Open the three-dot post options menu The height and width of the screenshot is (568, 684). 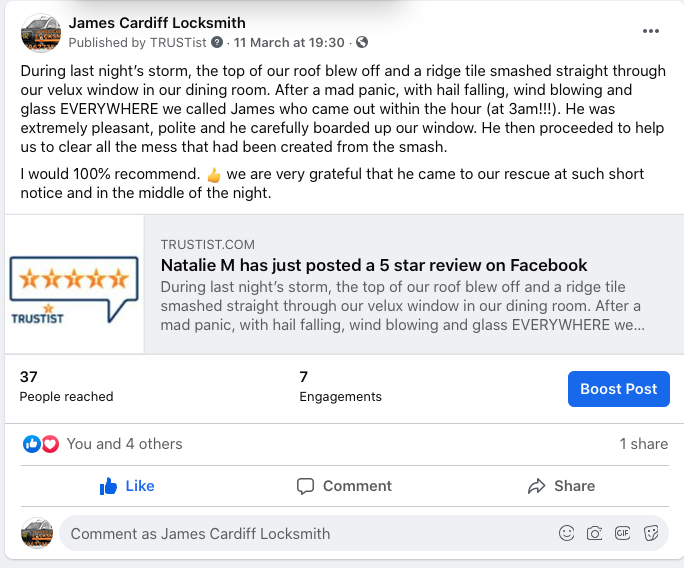(x=651, y=31)
